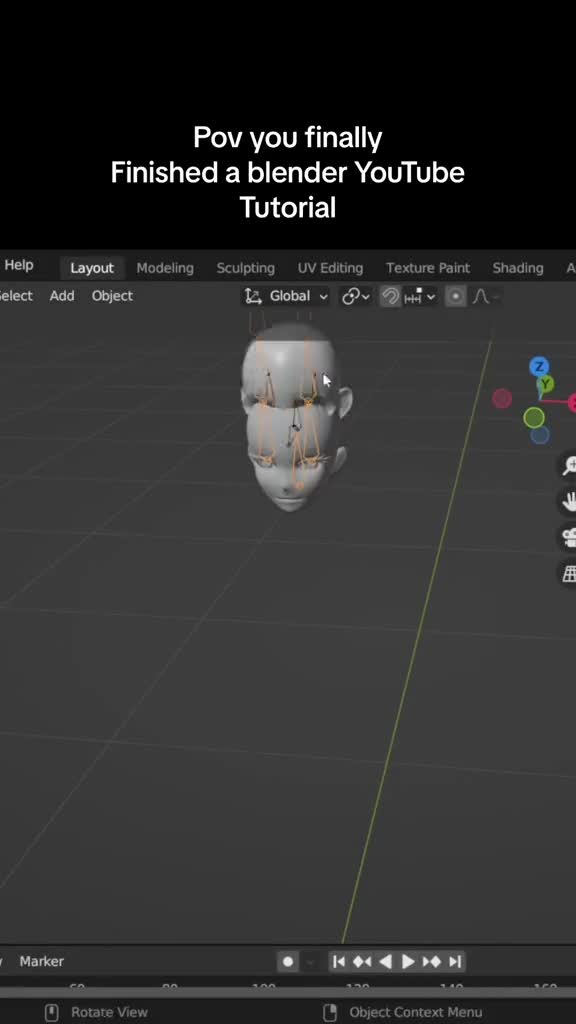The height and width of the screenshot is (1024, 576).
Task: Click the faded red negative X gizmo ball
Action: point(502,398)
